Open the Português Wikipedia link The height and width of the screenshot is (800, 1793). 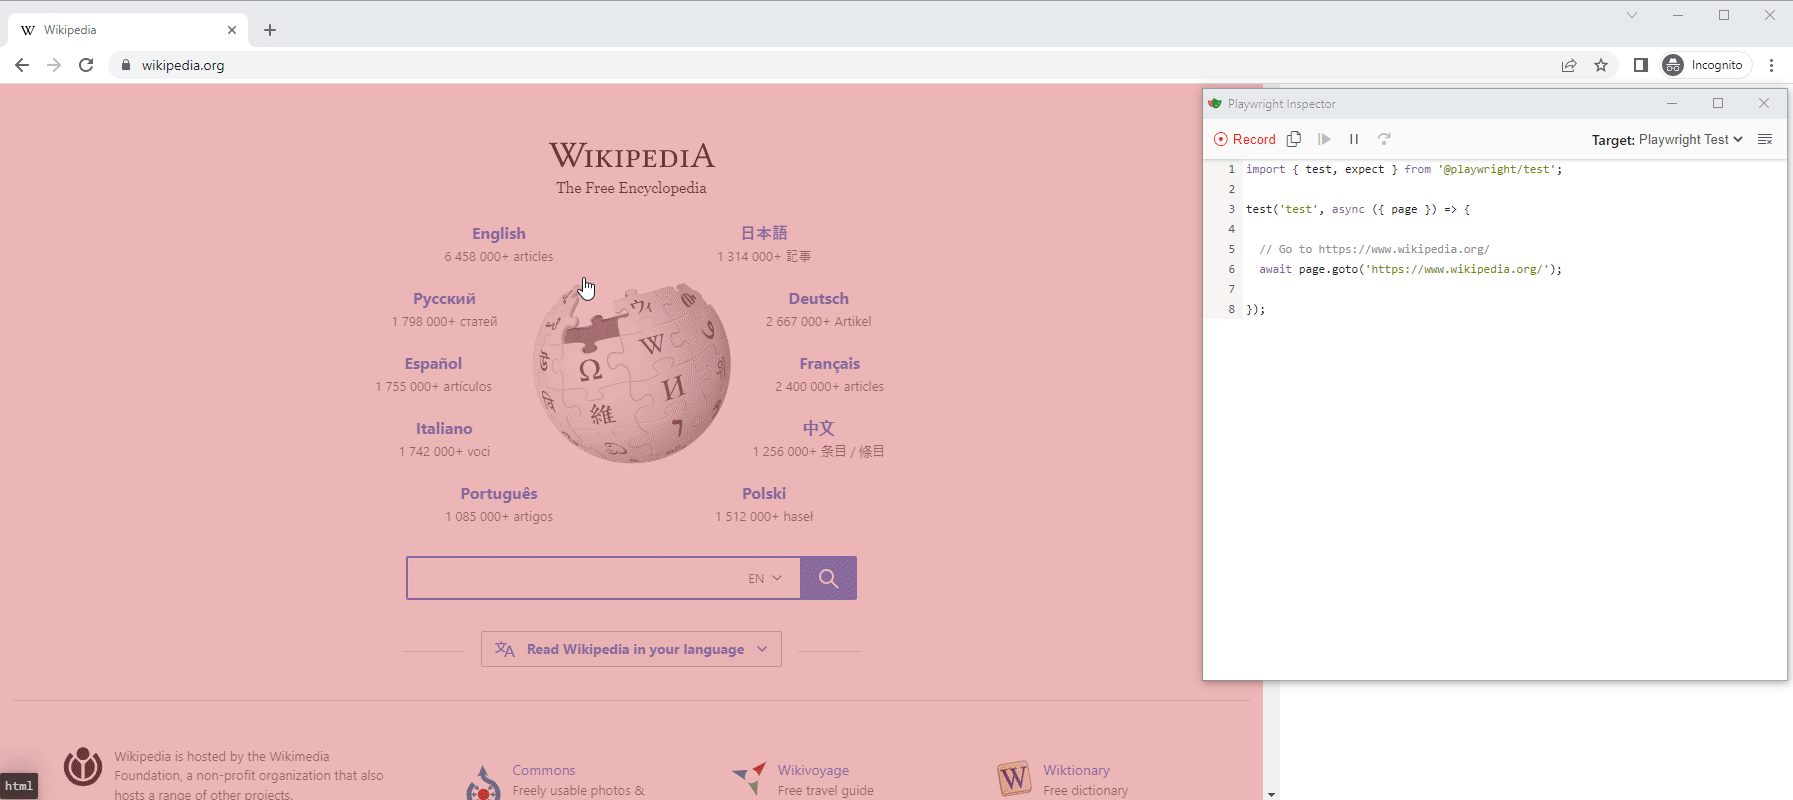pyautogui.click(x=499, y=493)
